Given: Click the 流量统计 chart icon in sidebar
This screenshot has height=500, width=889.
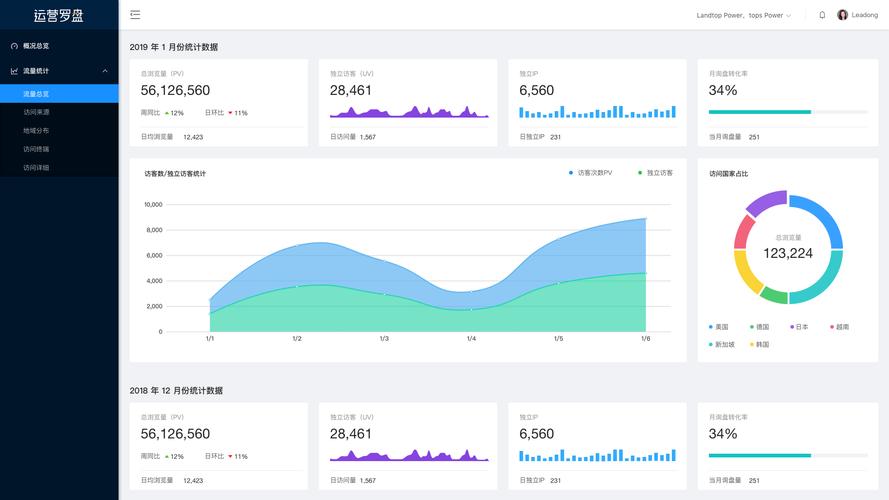Looking at the screenshot, I should coord(14,71).
